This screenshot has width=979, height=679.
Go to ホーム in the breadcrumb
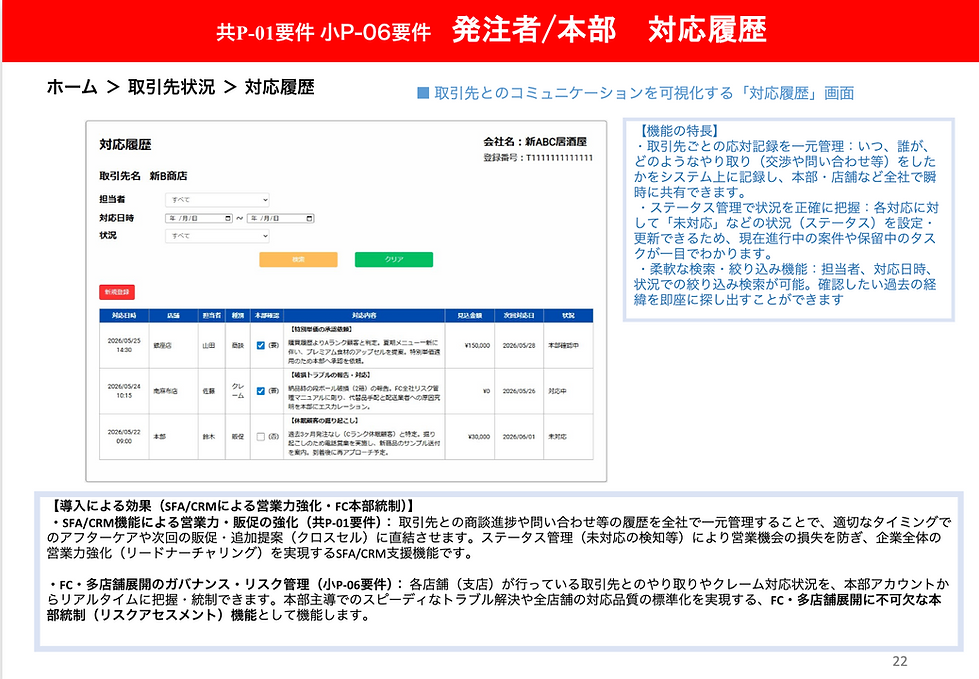click(x=72, y=87)
